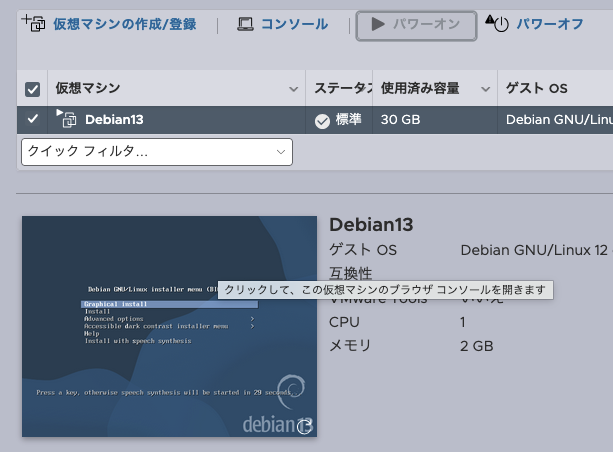The width and height of the screenshot is (613, 452).
Task: Click the 標準 status check icon
Action: pyautogui.click(x=323, y=121)
